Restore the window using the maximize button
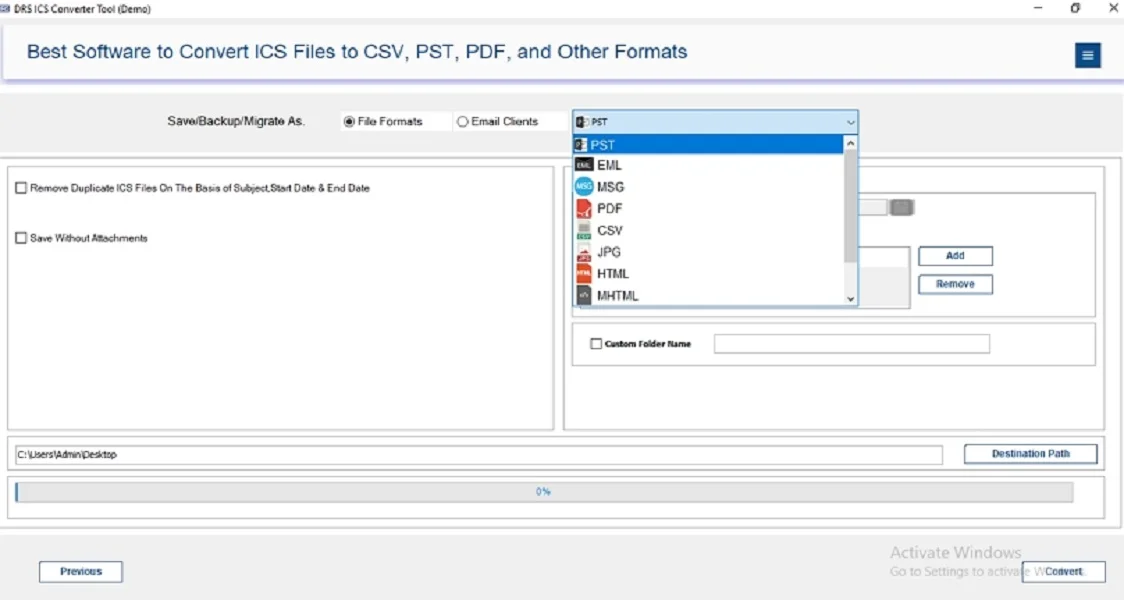This screenshot has height=600, width=1124. click(1075, 9)
